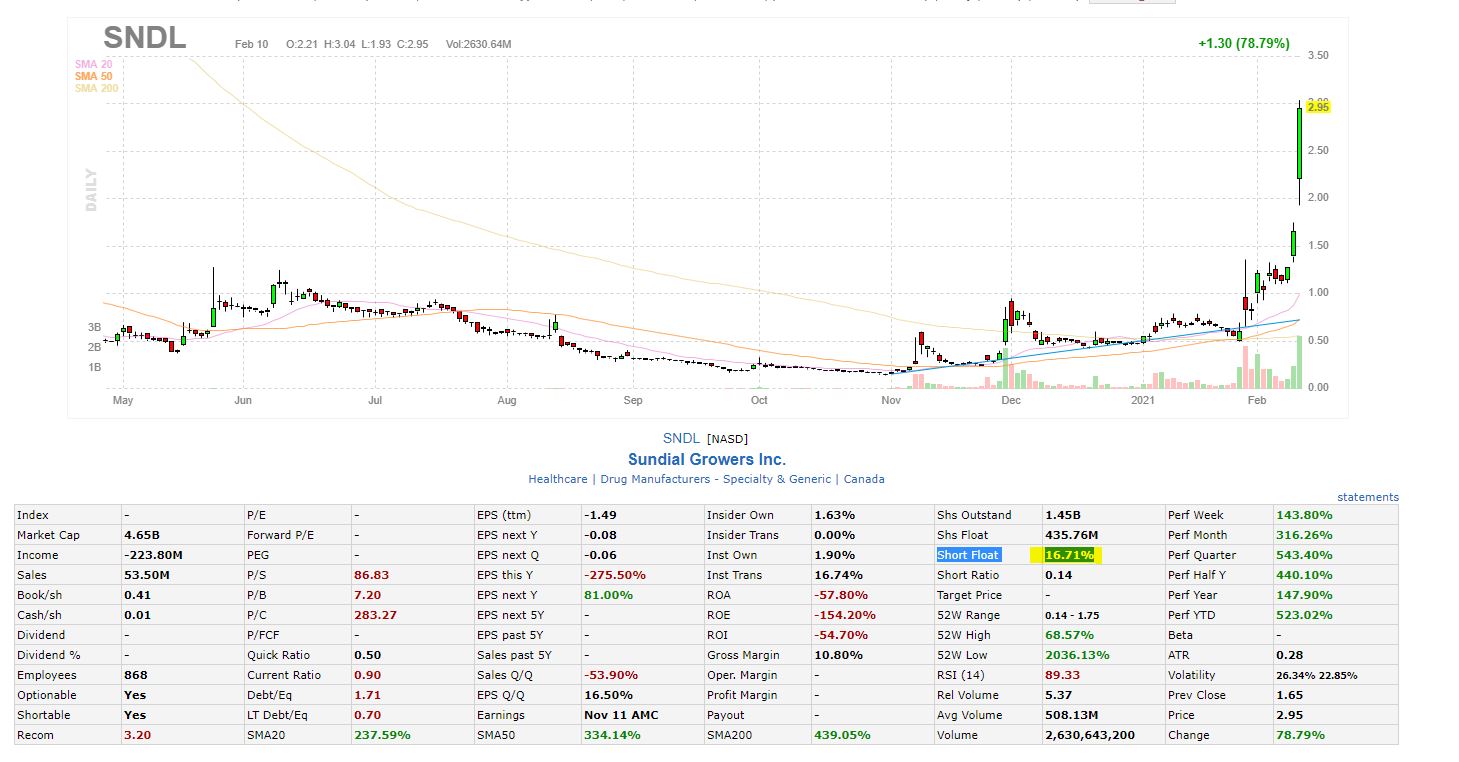This screenshot has width=1459, height=762.
Task: Click the ROI value -54.70%
Action: pos(841,635)
